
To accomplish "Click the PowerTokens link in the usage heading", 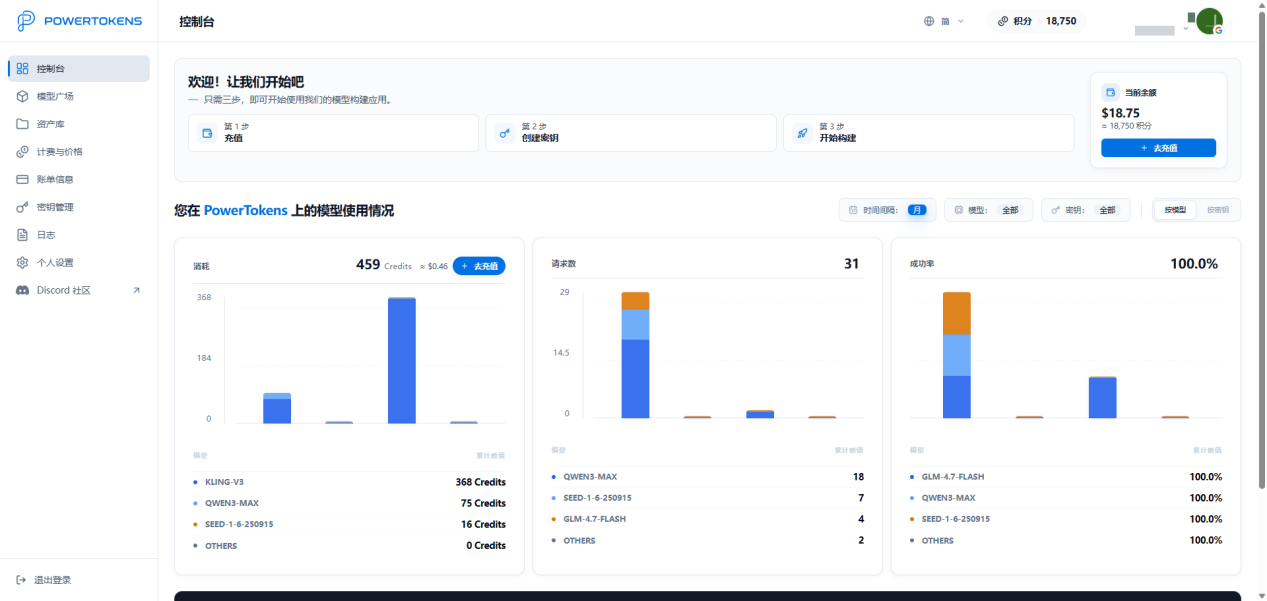I will (x=245, y=211).
